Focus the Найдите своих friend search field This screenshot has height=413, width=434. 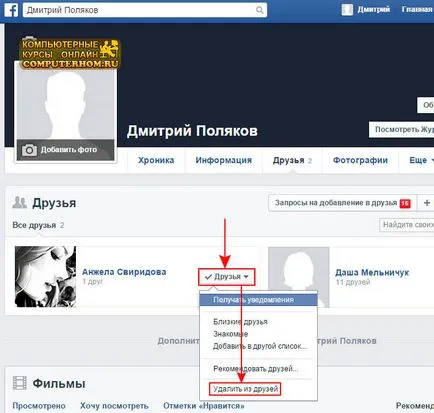pyautogui.click(x=407, y=225)
